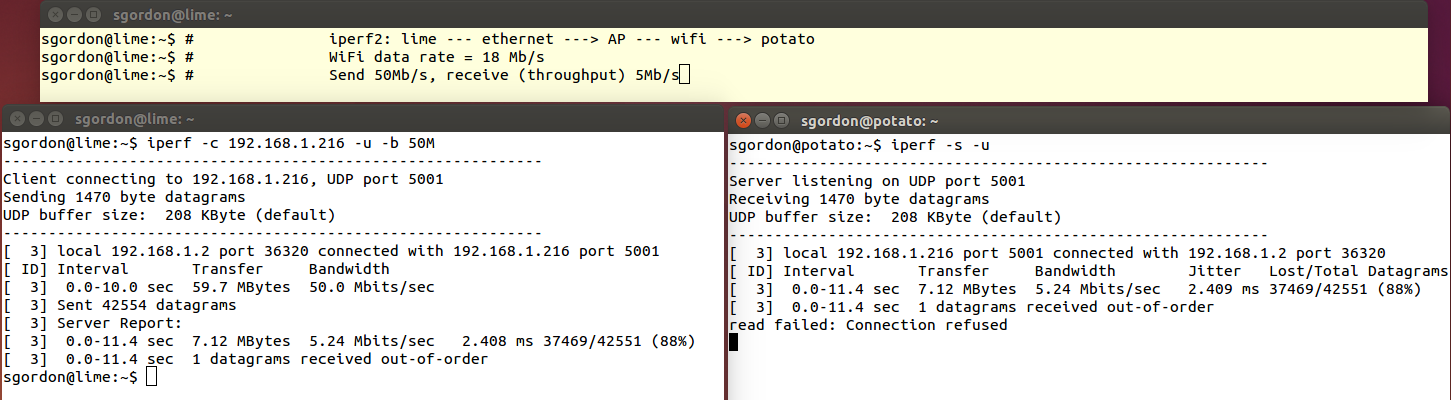Image resolution: width=1451 pixels, height=400 pixels.
Task: Close the sgordon@potato terminal window
Action: [744, 121]
